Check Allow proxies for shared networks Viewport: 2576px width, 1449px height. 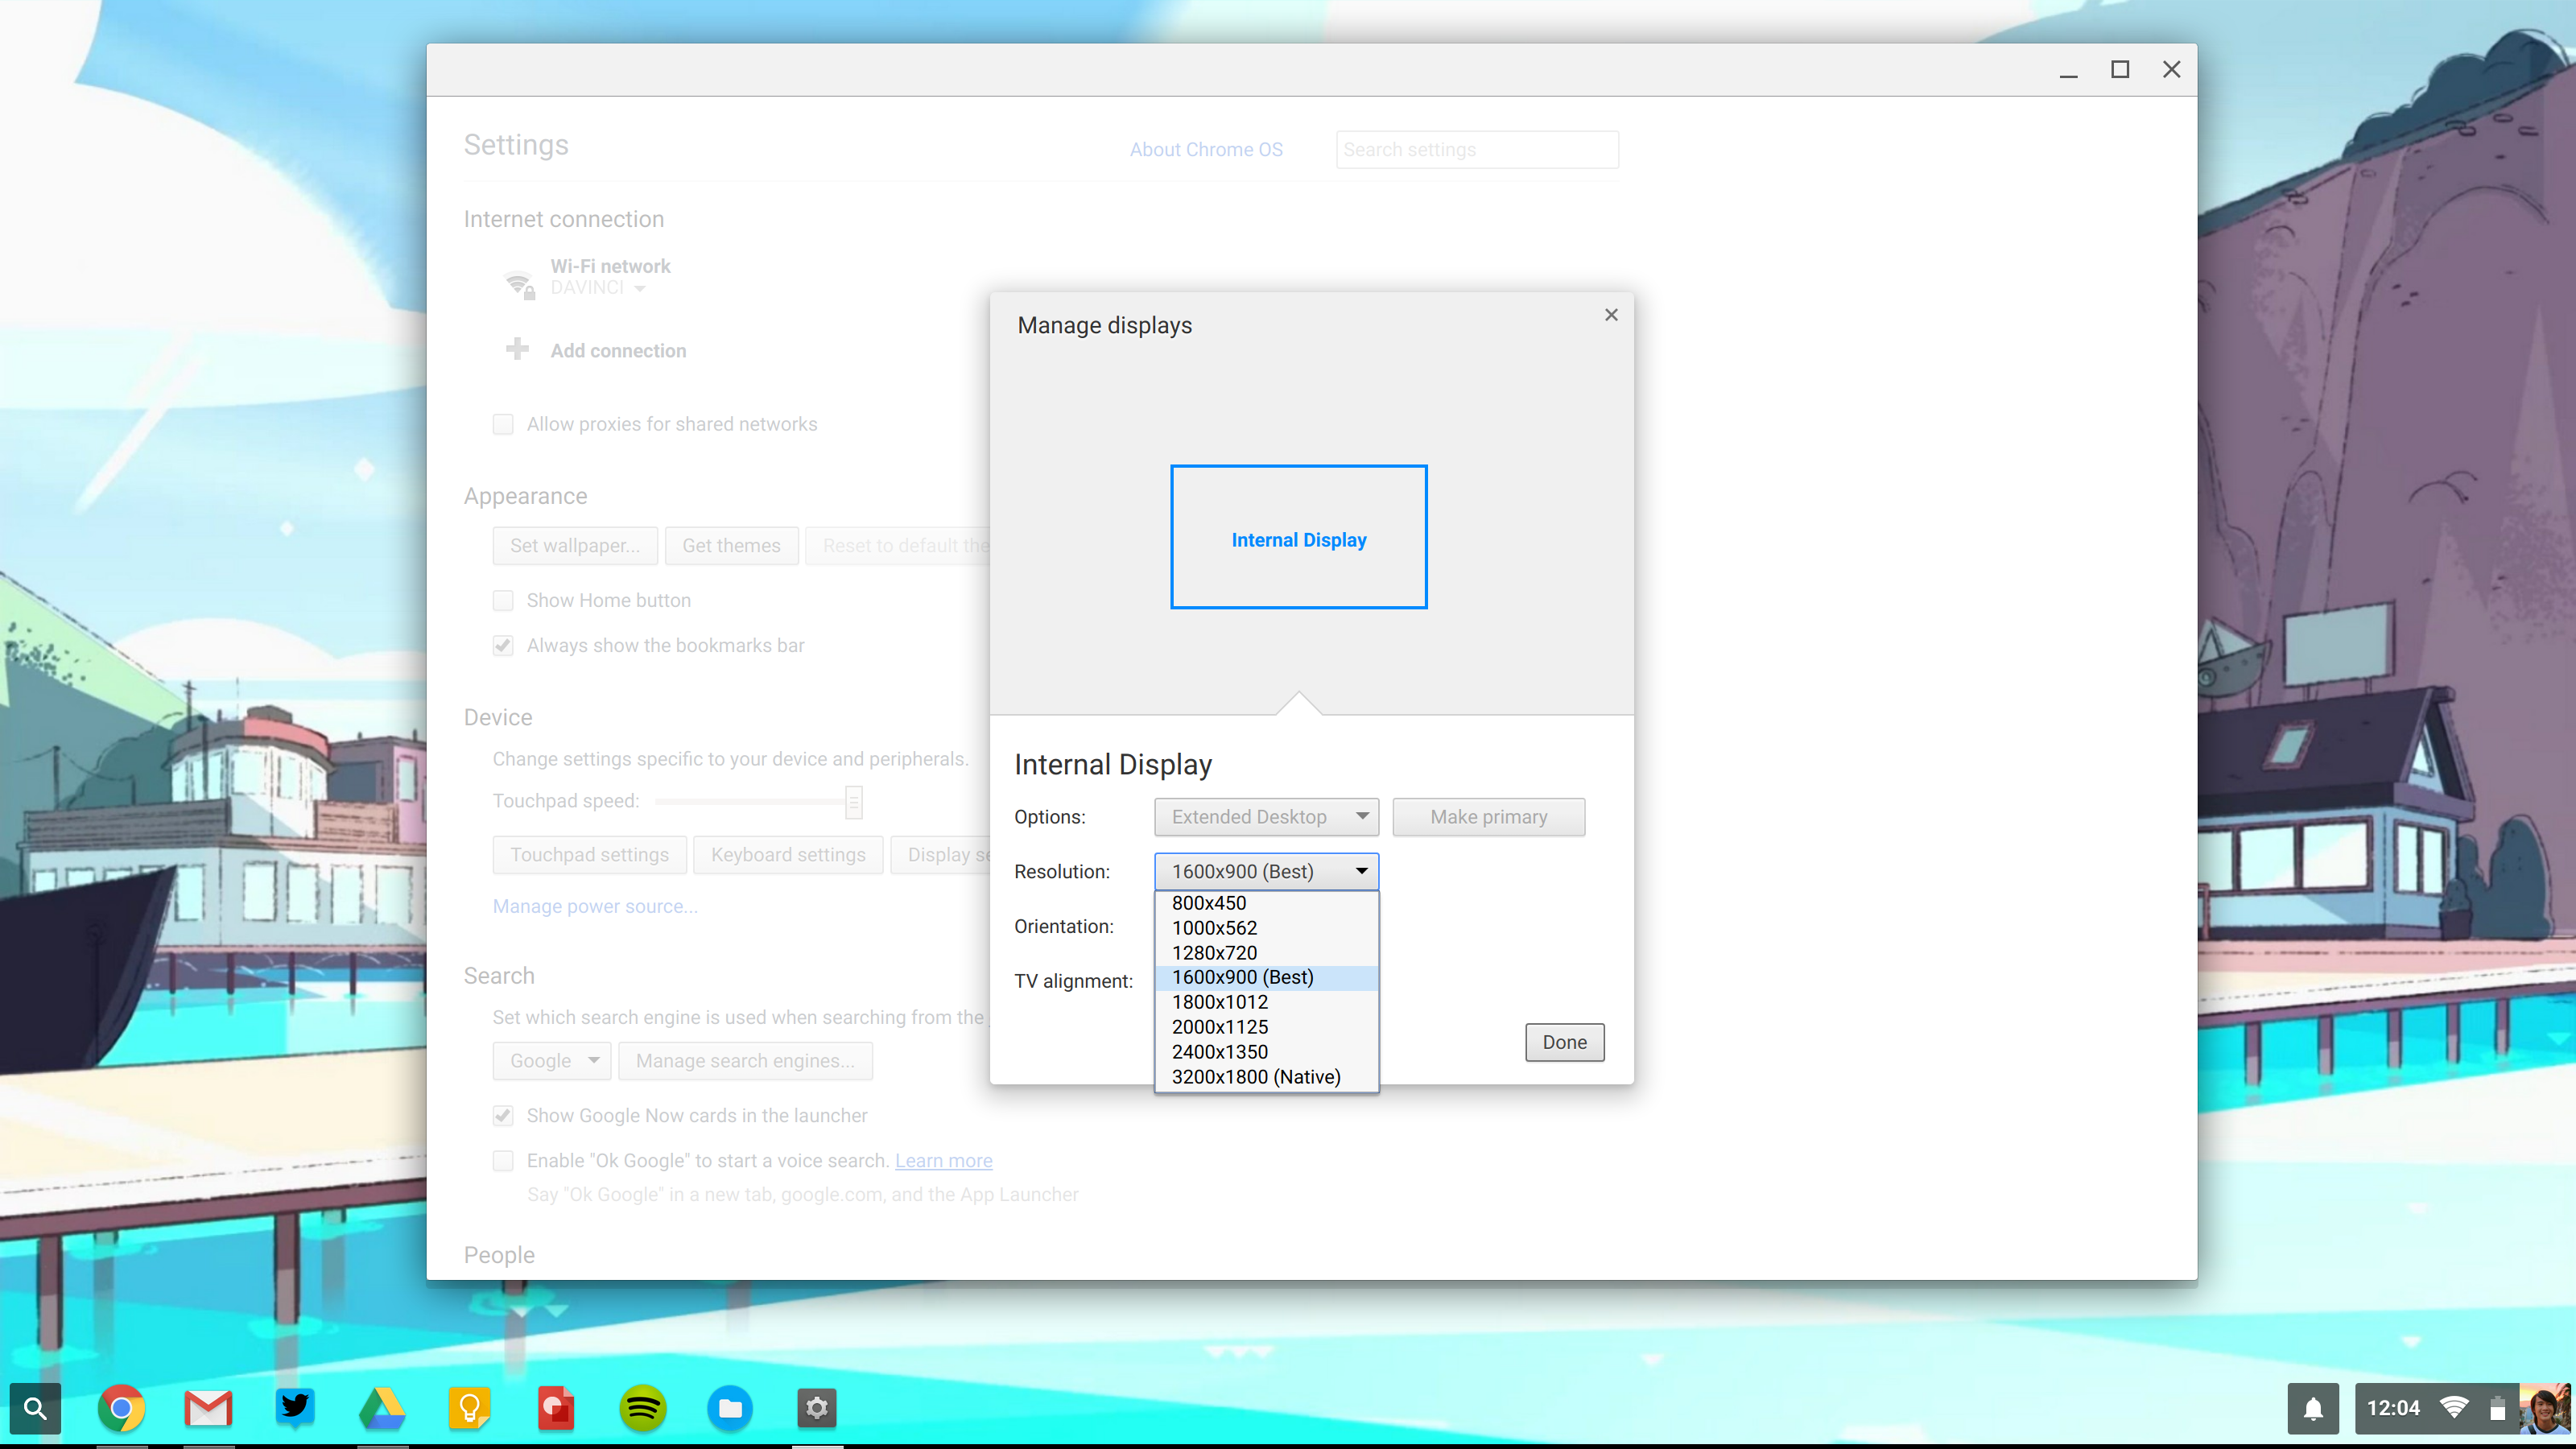coord(503,424)
